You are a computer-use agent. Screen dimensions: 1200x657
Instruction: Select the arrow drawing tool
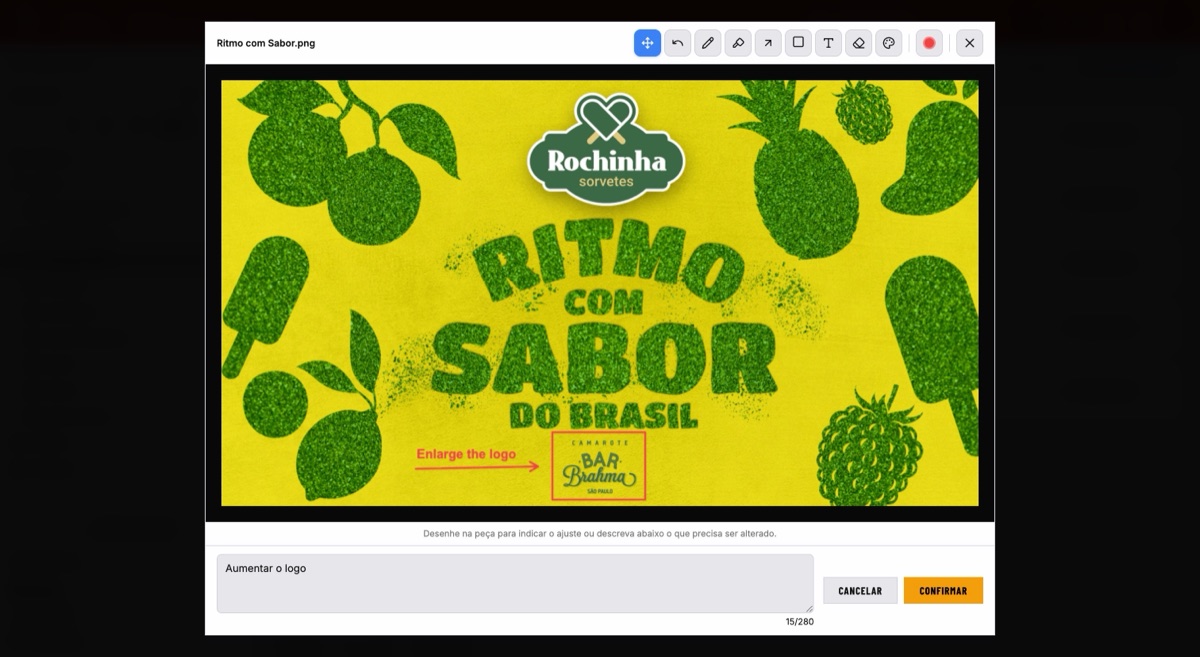click(x=768, y=43)
